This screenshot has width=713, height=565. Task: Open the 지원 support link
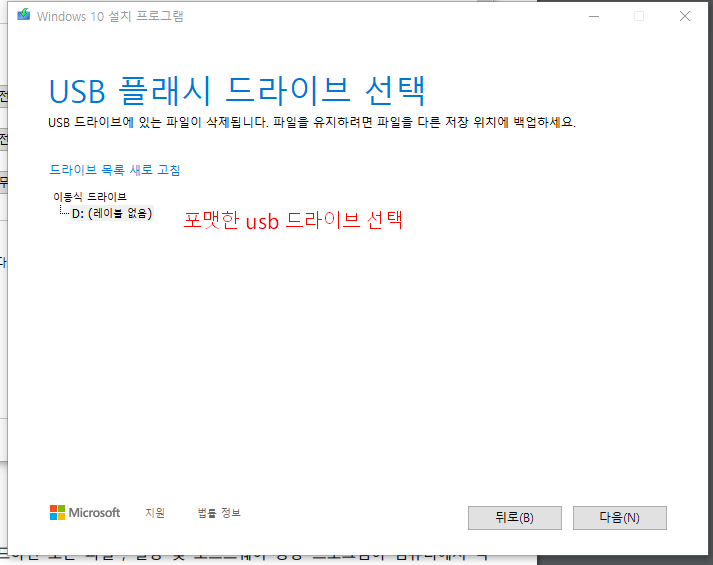155,513
